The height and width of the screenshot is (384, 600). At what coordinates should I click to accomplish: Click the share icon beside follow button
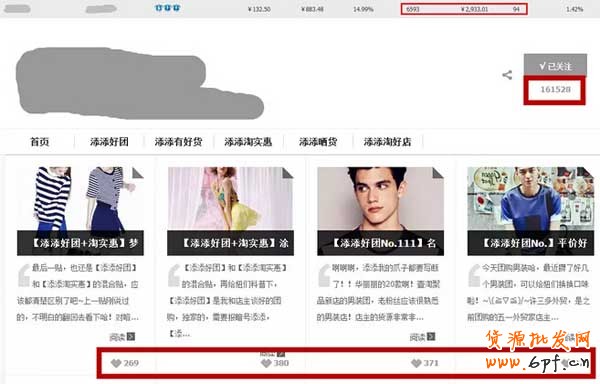(507, 75)
